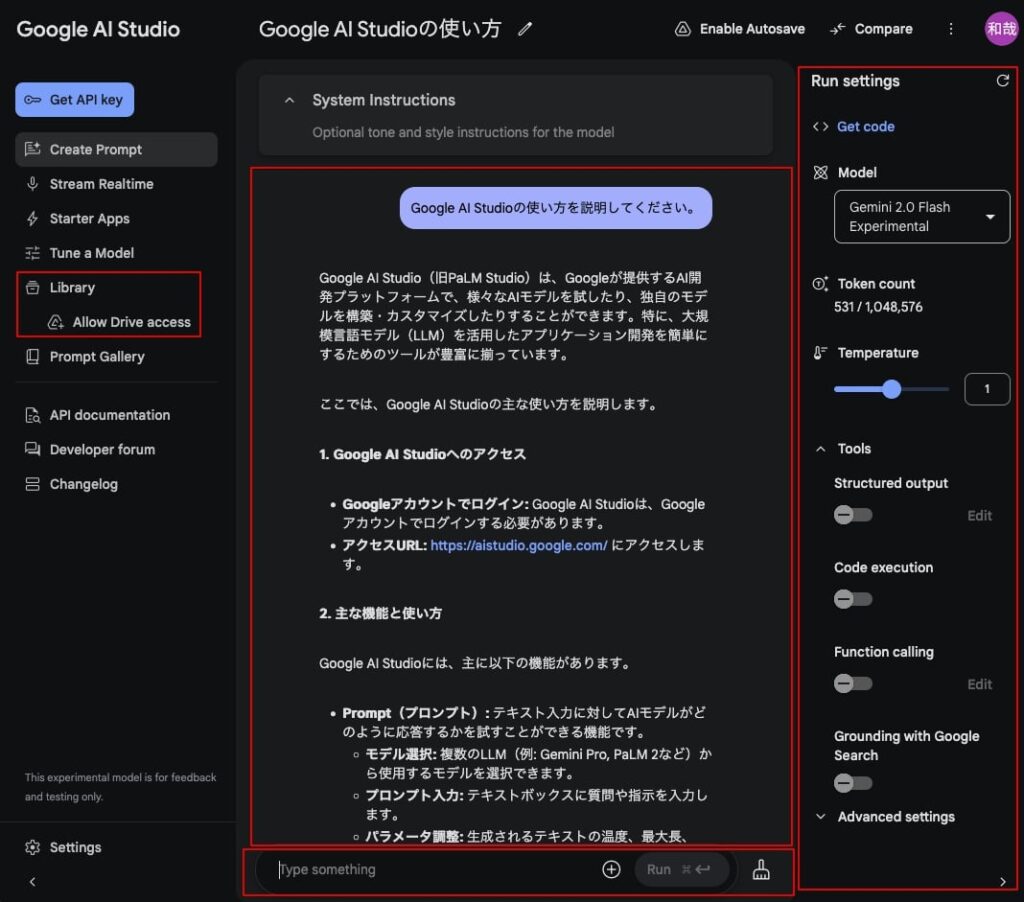Open the Gemini 2.0 Flash Experimental model dropdown
This screenshot has height=902, width=1024.
pos(921,217)
